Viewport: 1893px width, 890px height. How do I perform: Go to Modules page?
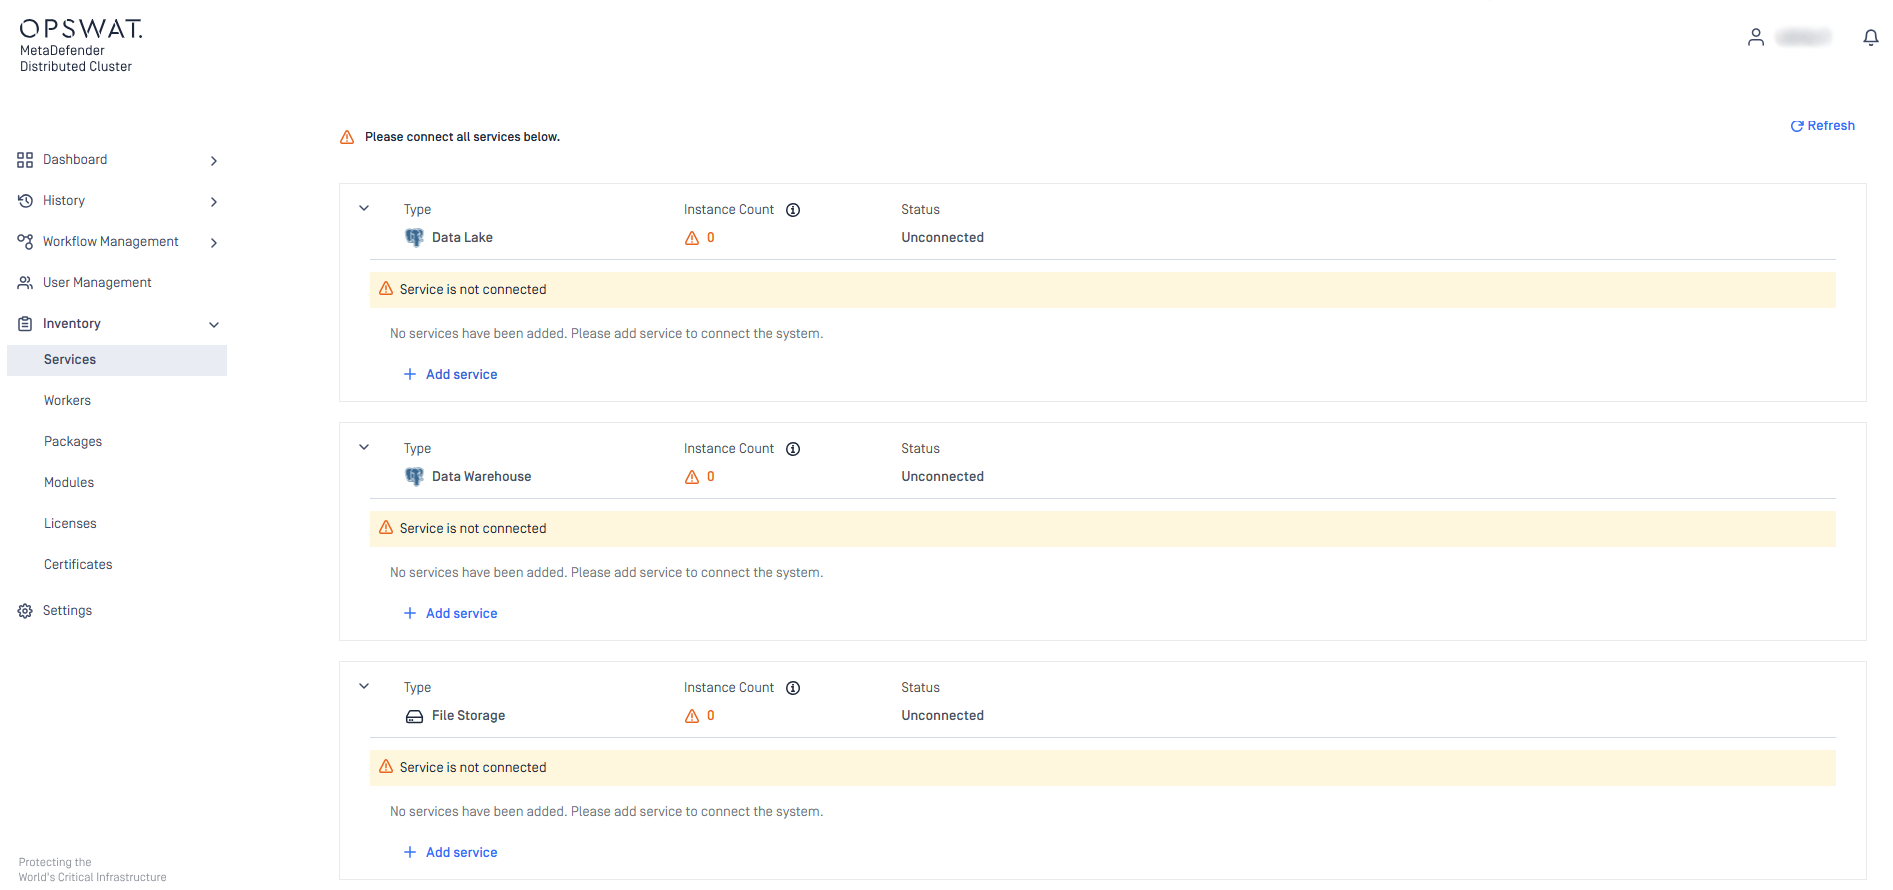69,483
